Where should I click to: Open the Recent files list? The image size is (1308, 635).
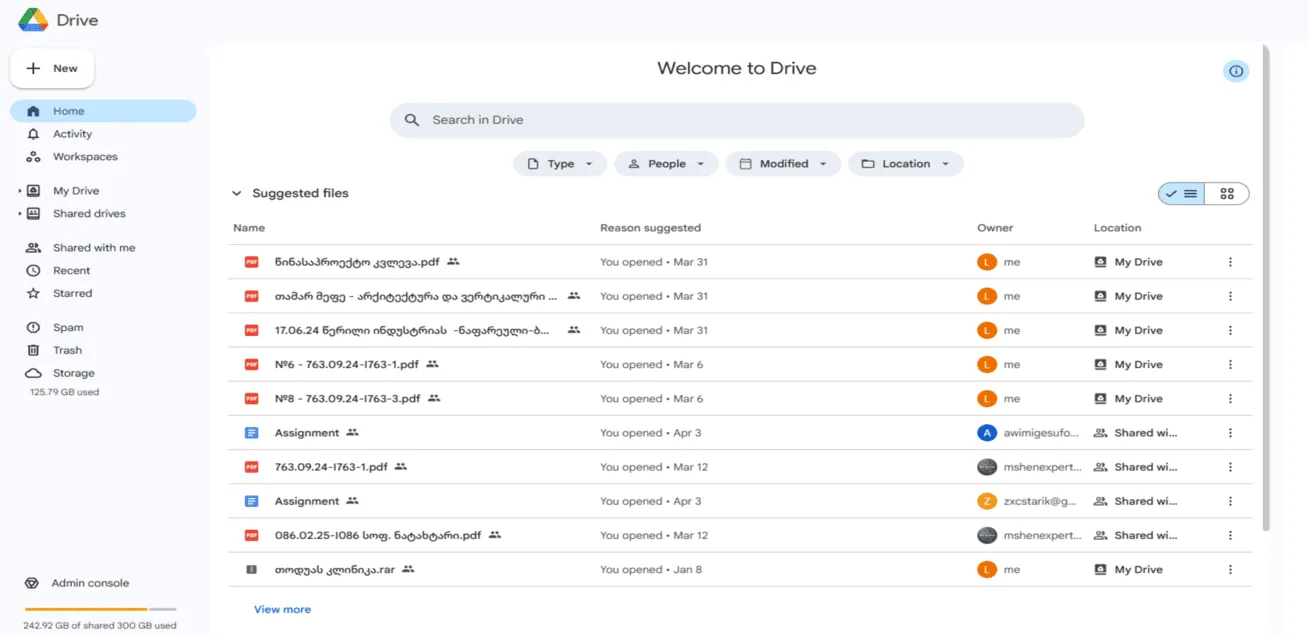tap(71, 271)
